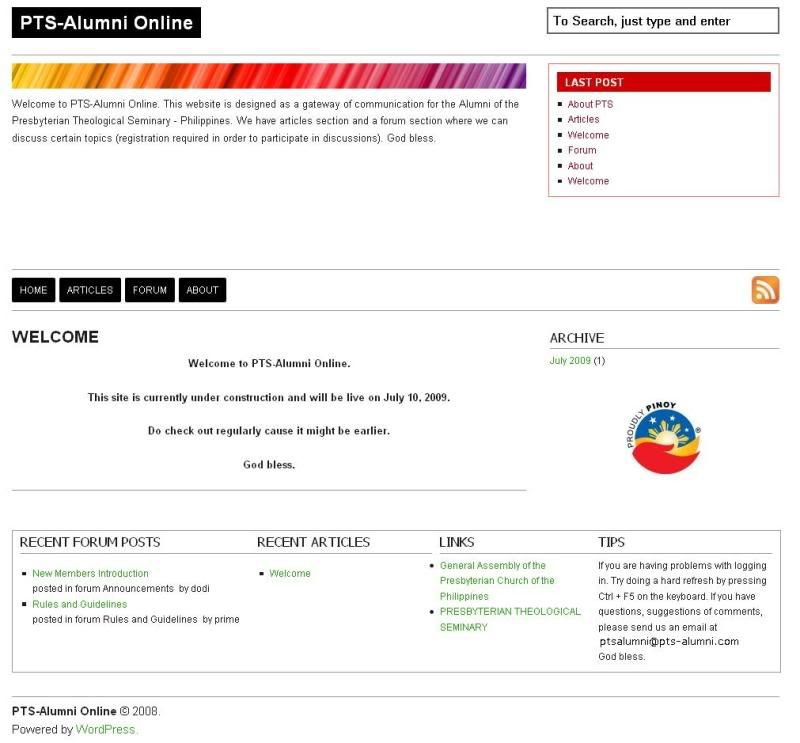Click the TIPS section heading
The image size is (800, 743).
[611, 542]
